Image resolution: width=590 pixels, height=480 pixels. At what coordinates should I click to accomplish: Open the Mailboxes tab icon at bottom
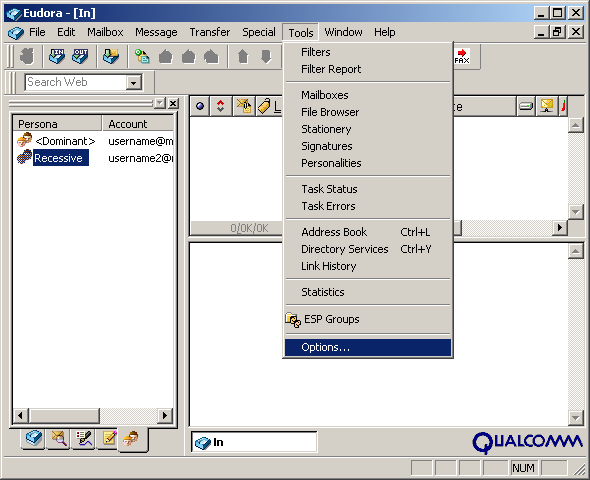(x=33, y=438)
